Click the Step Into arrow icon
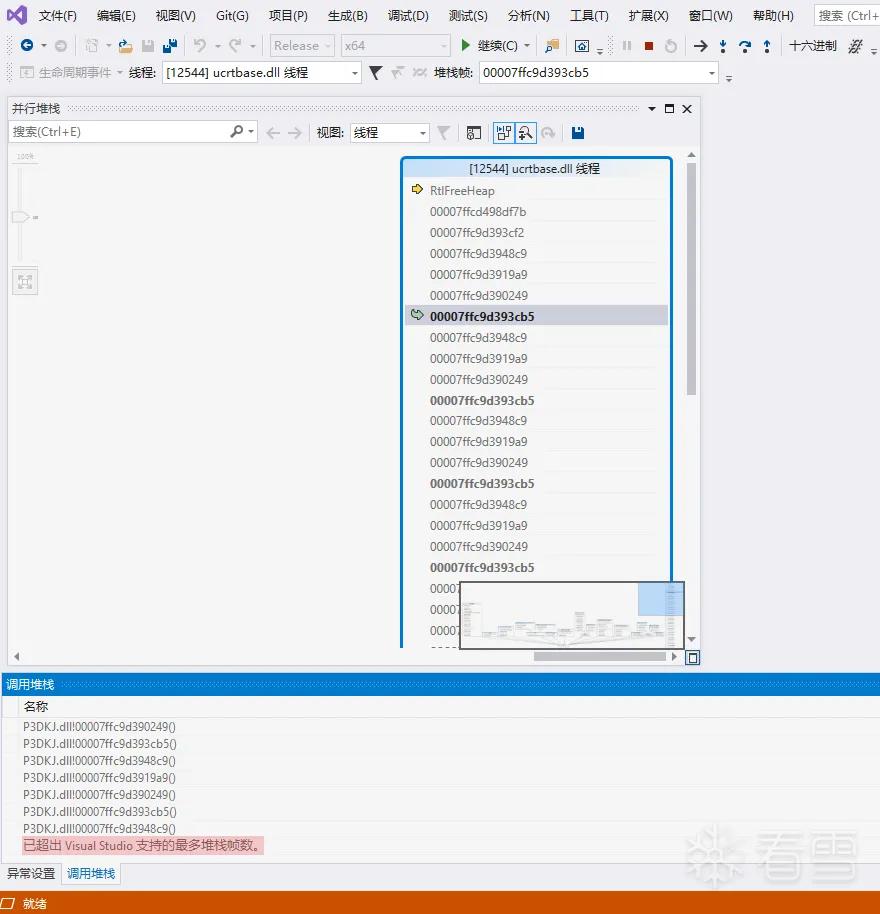This screenshot has height=914, width=880. (723, 45)
